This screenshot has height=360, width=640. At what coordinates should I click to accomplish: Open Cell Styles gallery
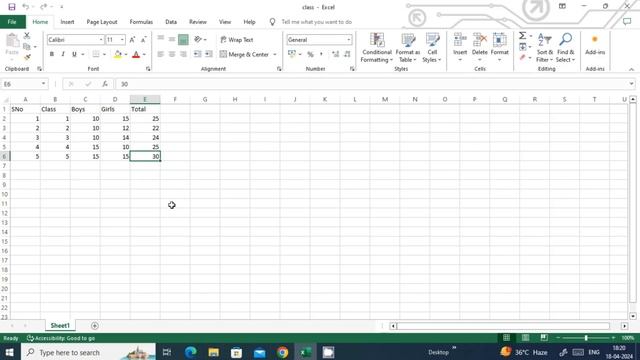click(432, 47)
